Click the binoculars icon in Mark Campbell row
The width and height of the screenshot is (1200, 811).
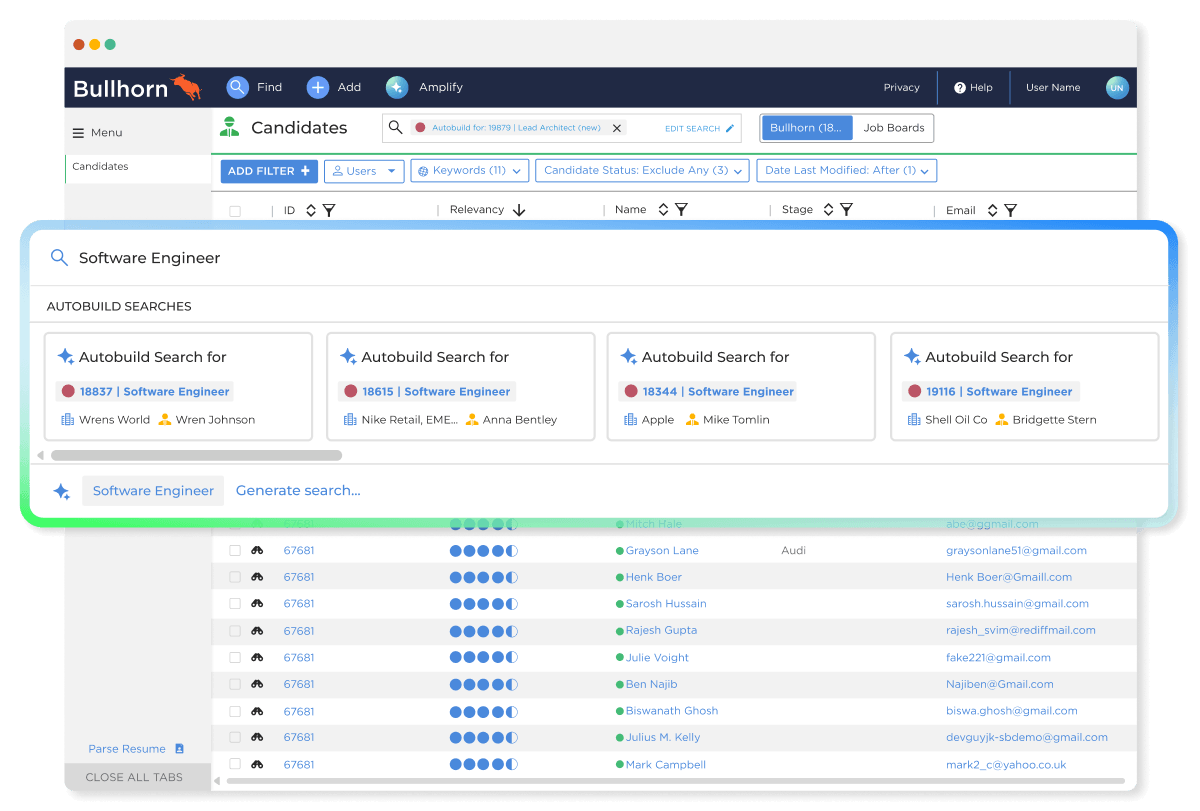[257, 764]
